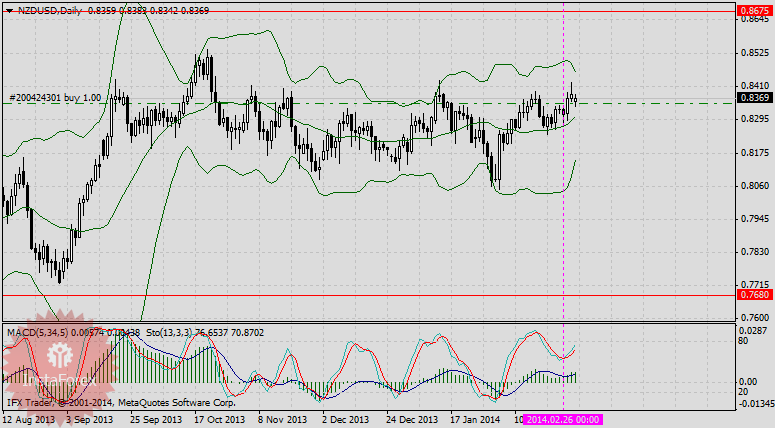The height and width of the screenshot is (428, 775).
Task: Click the red 0.7680 price level tag
Action: coord(752,295)
